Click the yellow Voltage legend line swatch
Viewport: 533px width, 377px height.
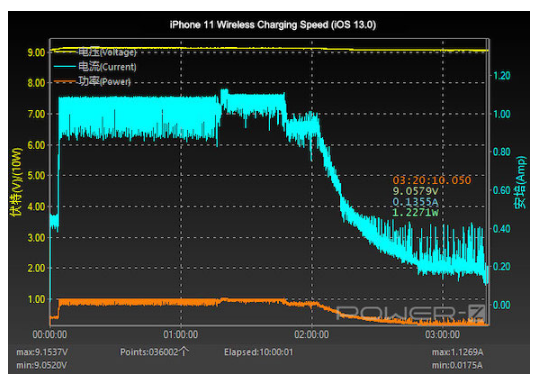[x=65, y=52]
